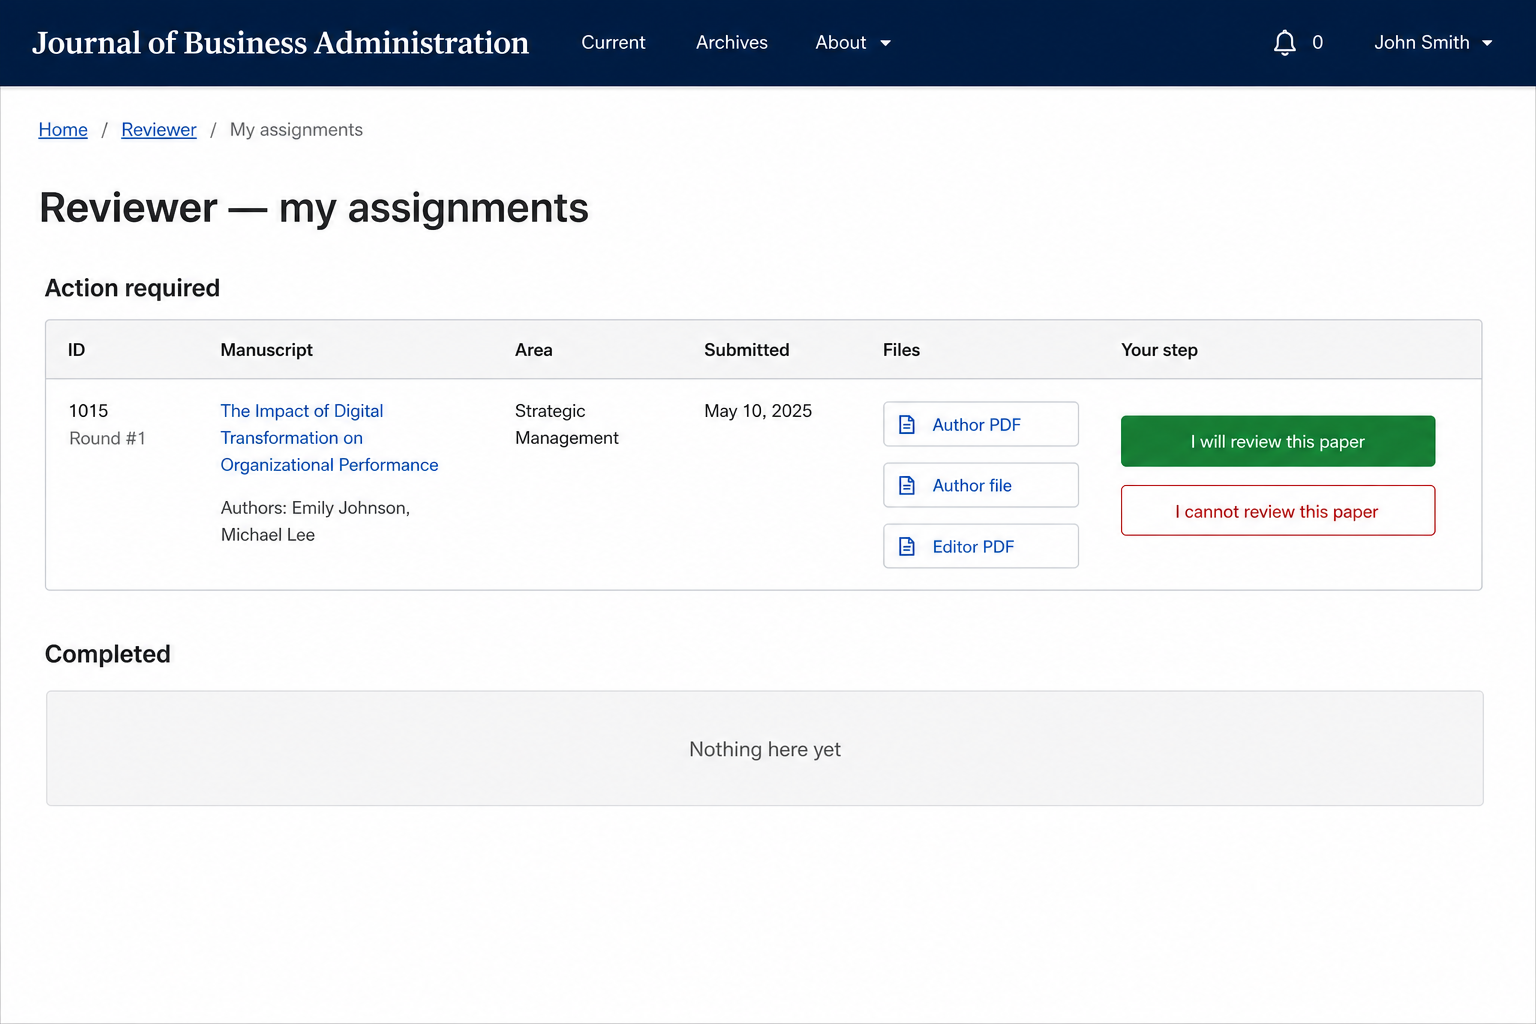Open The Impact of Digital Transformation manuscript
Viewport: 1536px width, 1024px height.
point(329,438)
